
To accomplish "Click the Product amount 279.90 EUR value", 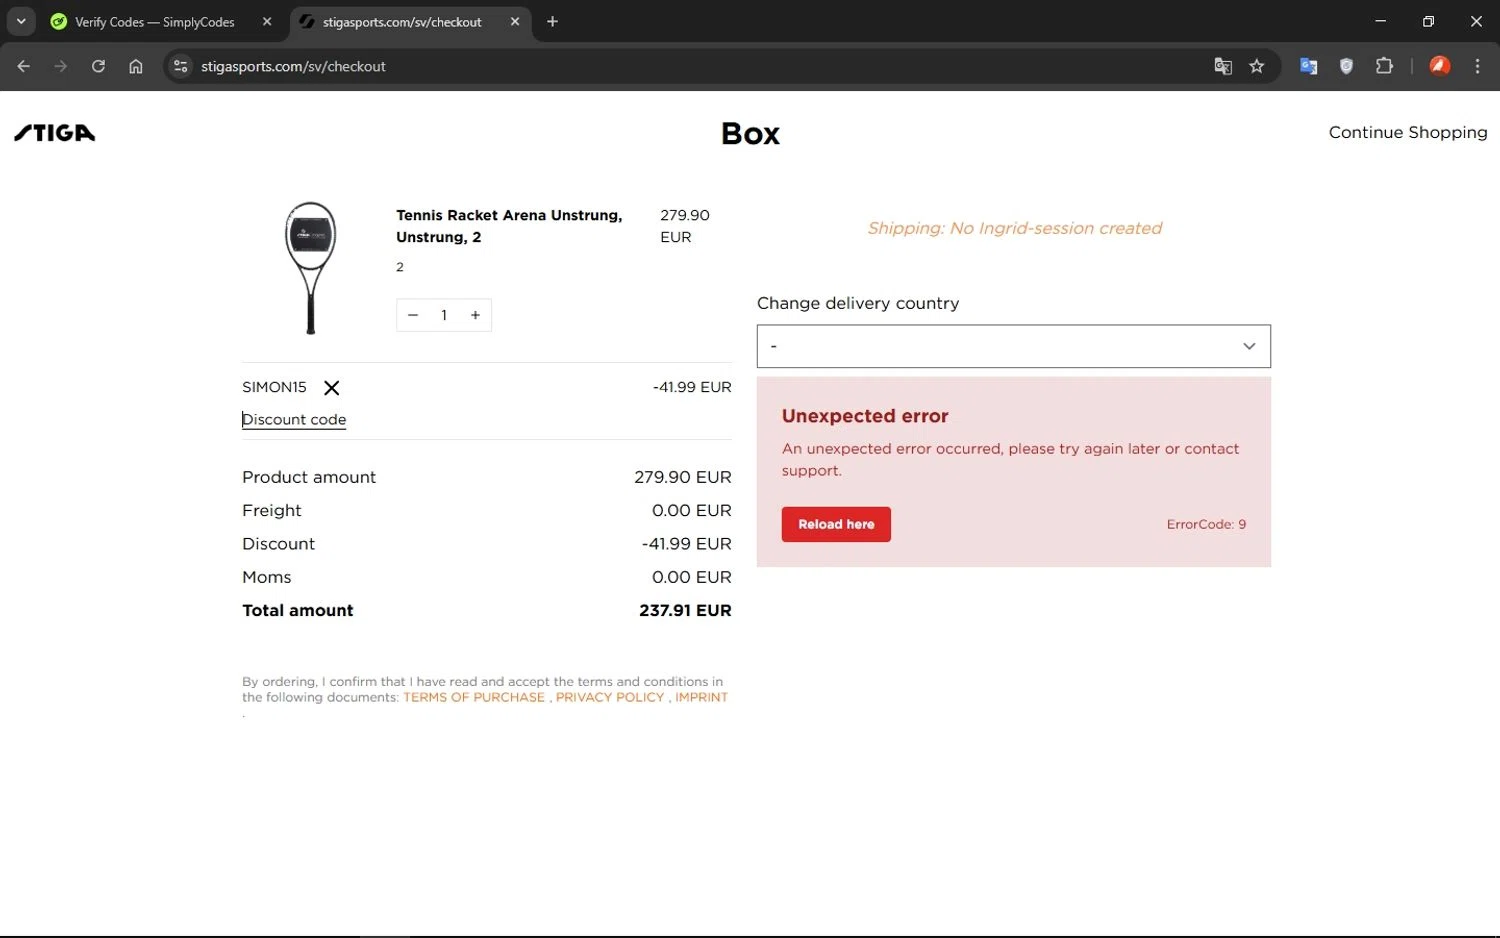I will [x=683, y=477].
